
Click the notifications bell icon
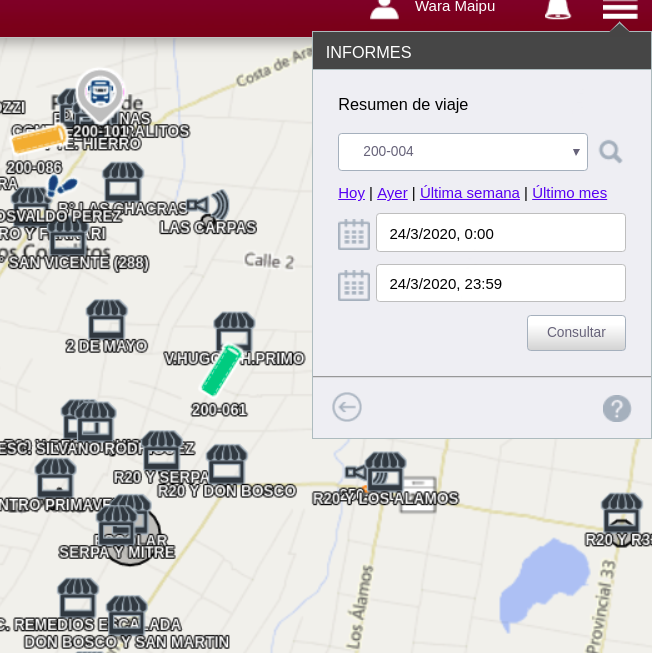[557, 9]
